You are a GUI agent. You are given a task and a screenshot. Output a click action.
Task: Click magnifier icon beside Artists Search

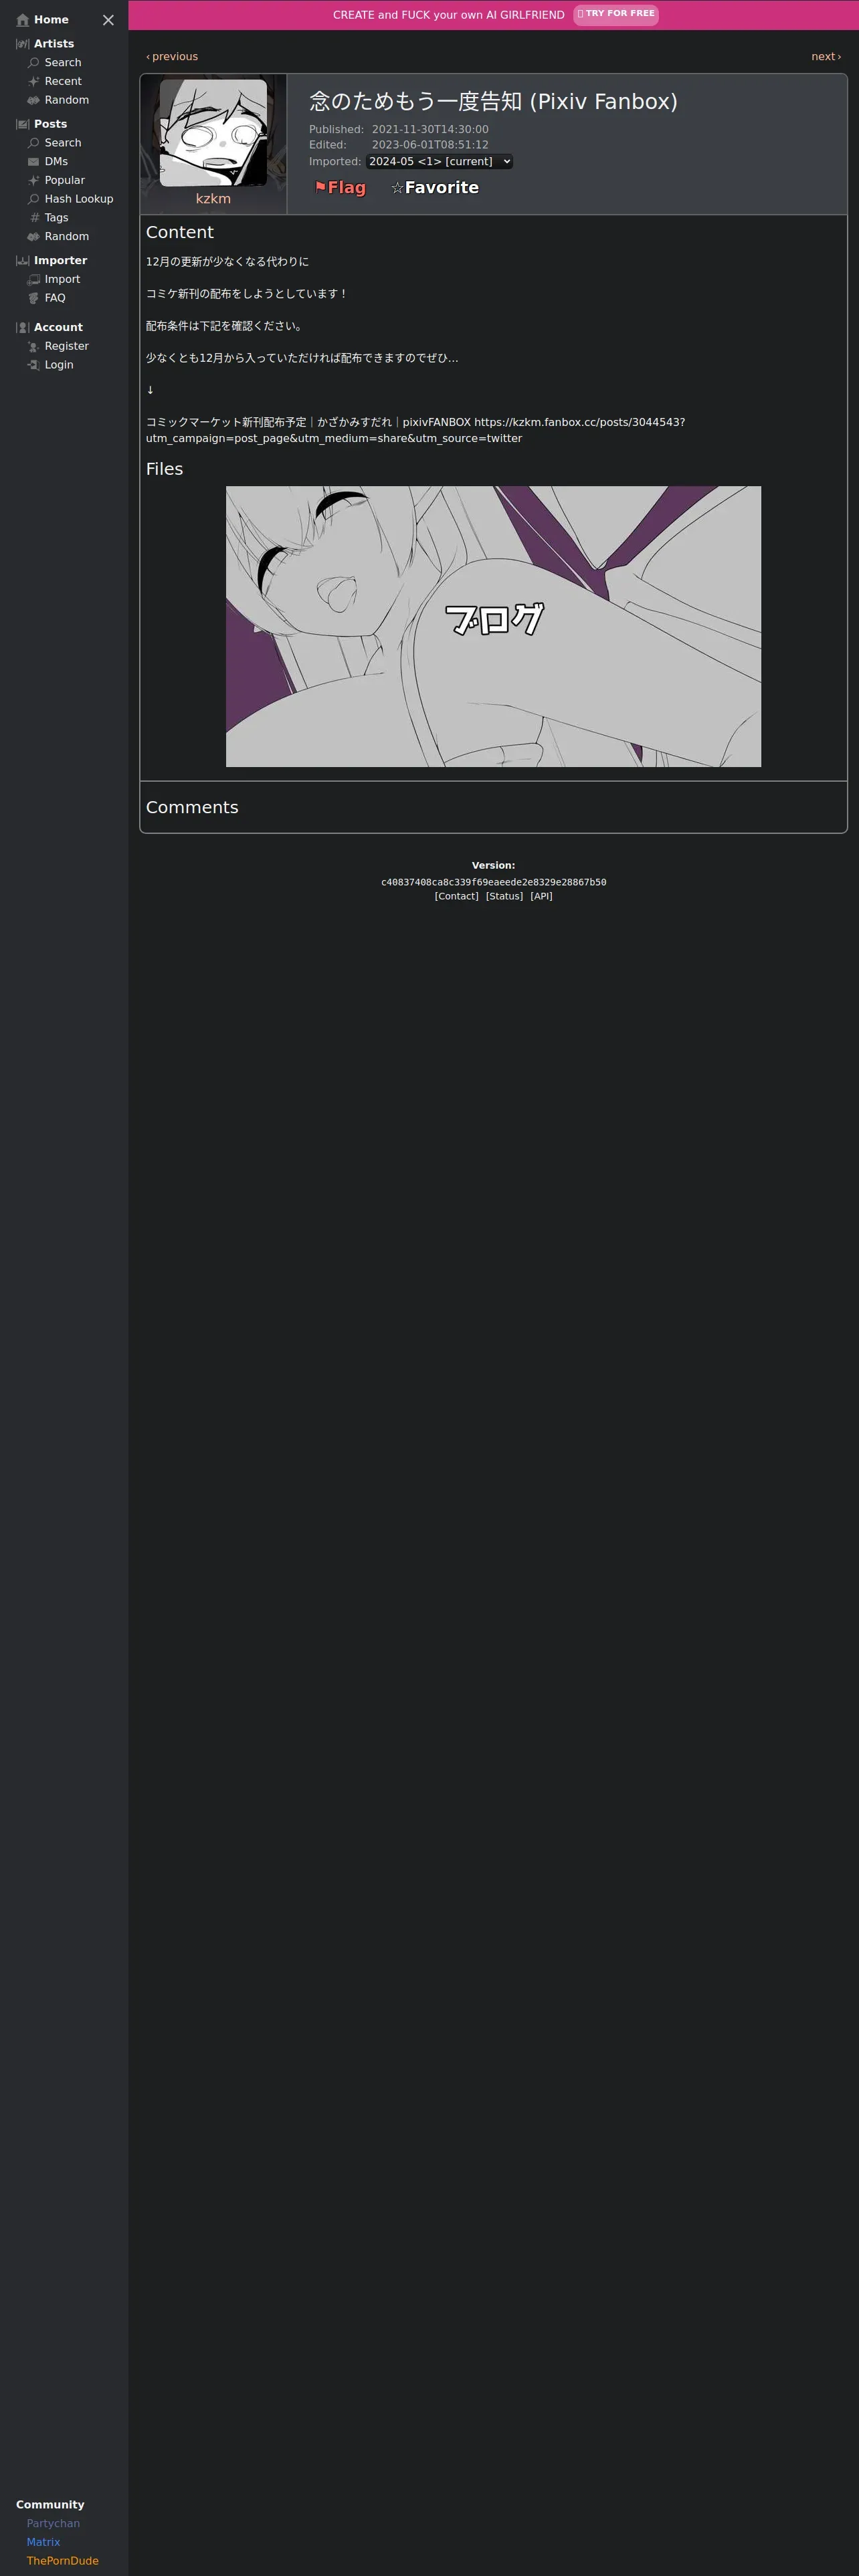pyautogui.click(x=34, y=63)
